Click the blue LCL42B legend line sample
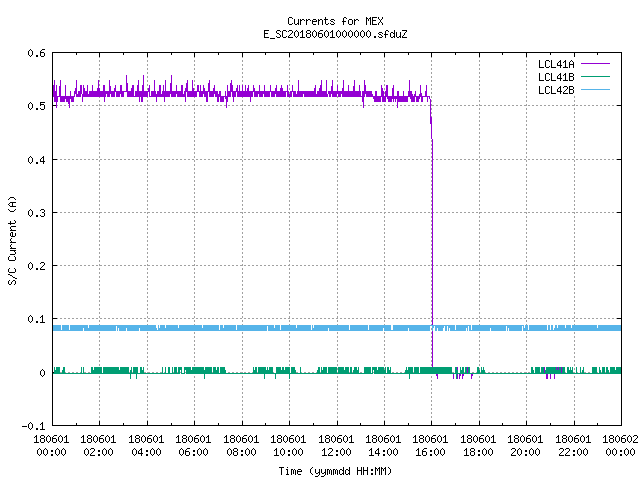Image resolution: width=640 pixels, height=480 pixels. click(595, 89)
